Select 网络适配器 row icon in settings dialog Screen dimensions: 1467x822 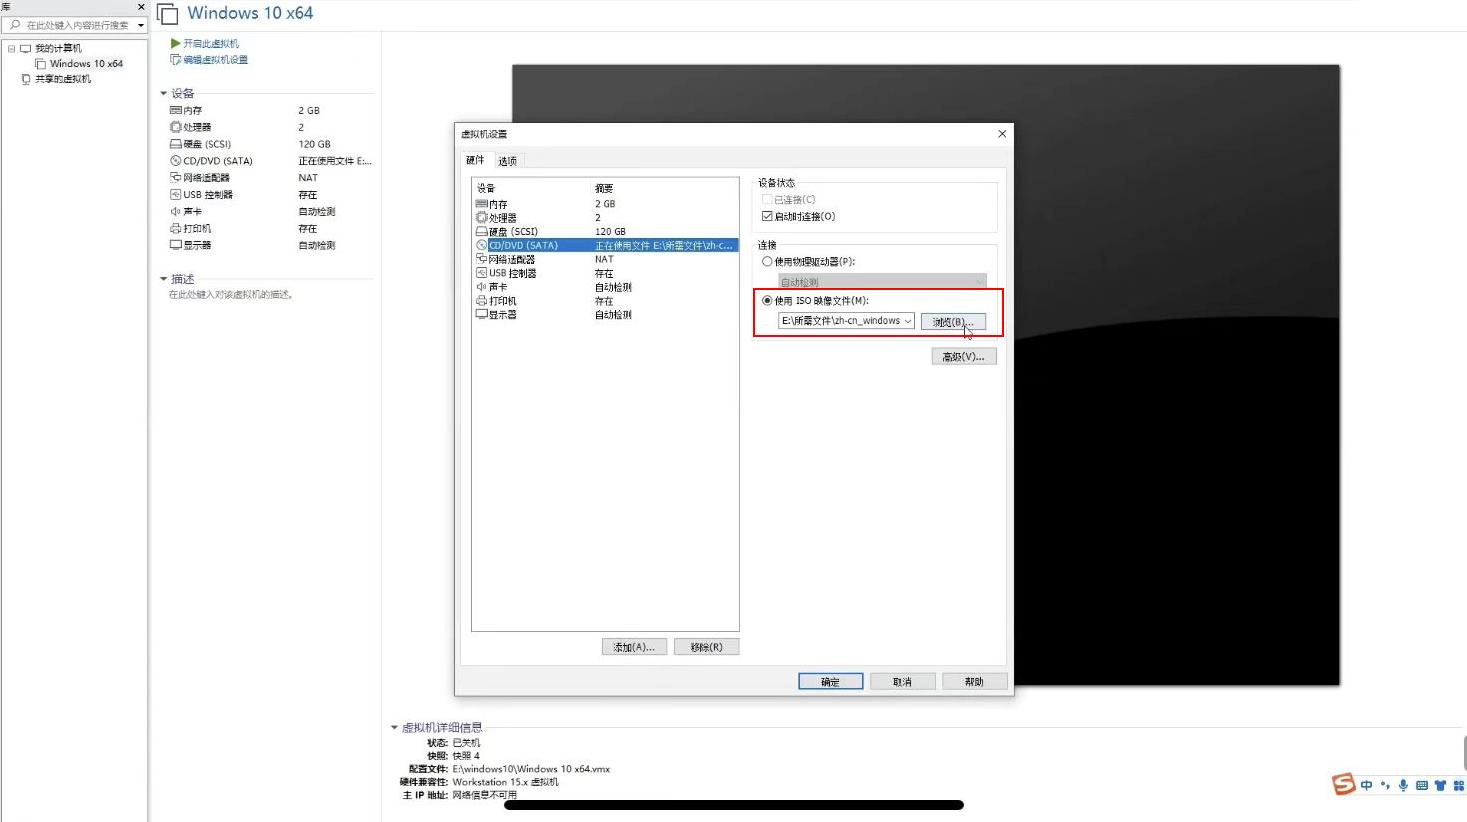[x=481, y=259]
